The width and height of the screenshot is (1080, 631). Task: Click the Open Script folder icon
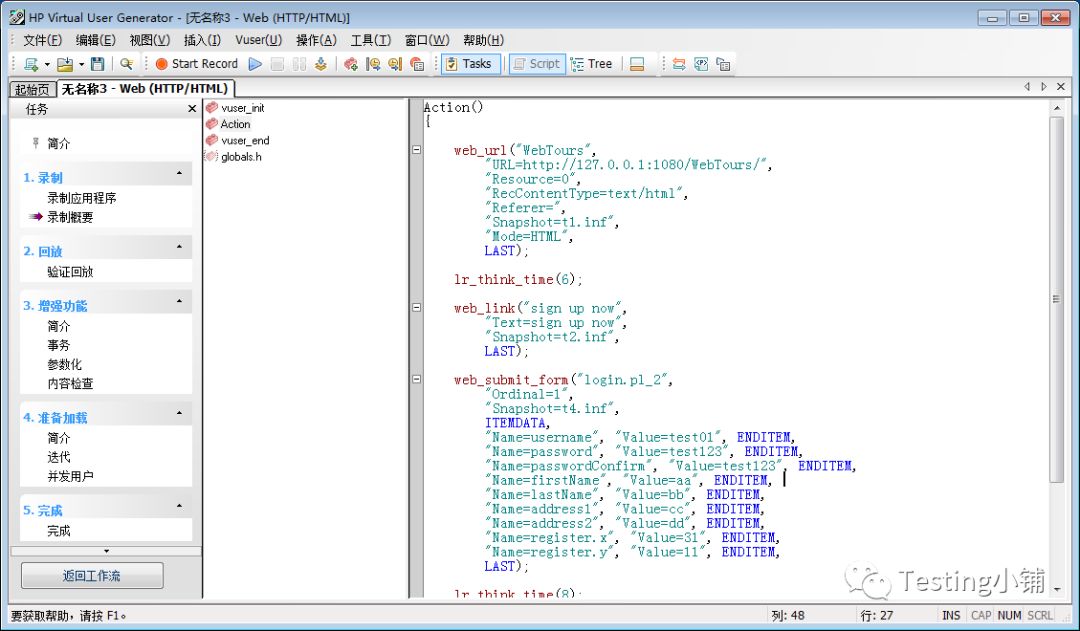[65, 64]
